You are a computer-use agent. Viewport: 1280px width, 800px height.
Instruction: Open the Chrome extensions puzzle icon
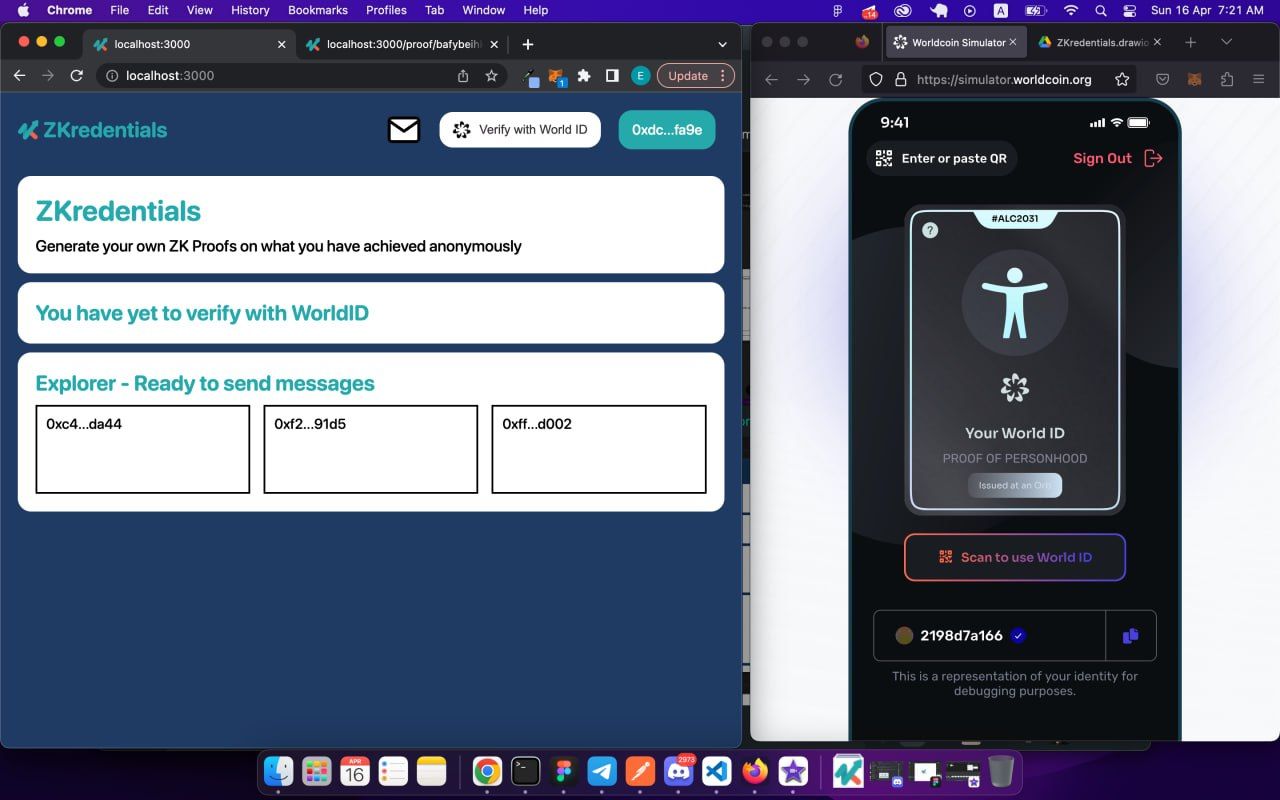tap(584, 76)
